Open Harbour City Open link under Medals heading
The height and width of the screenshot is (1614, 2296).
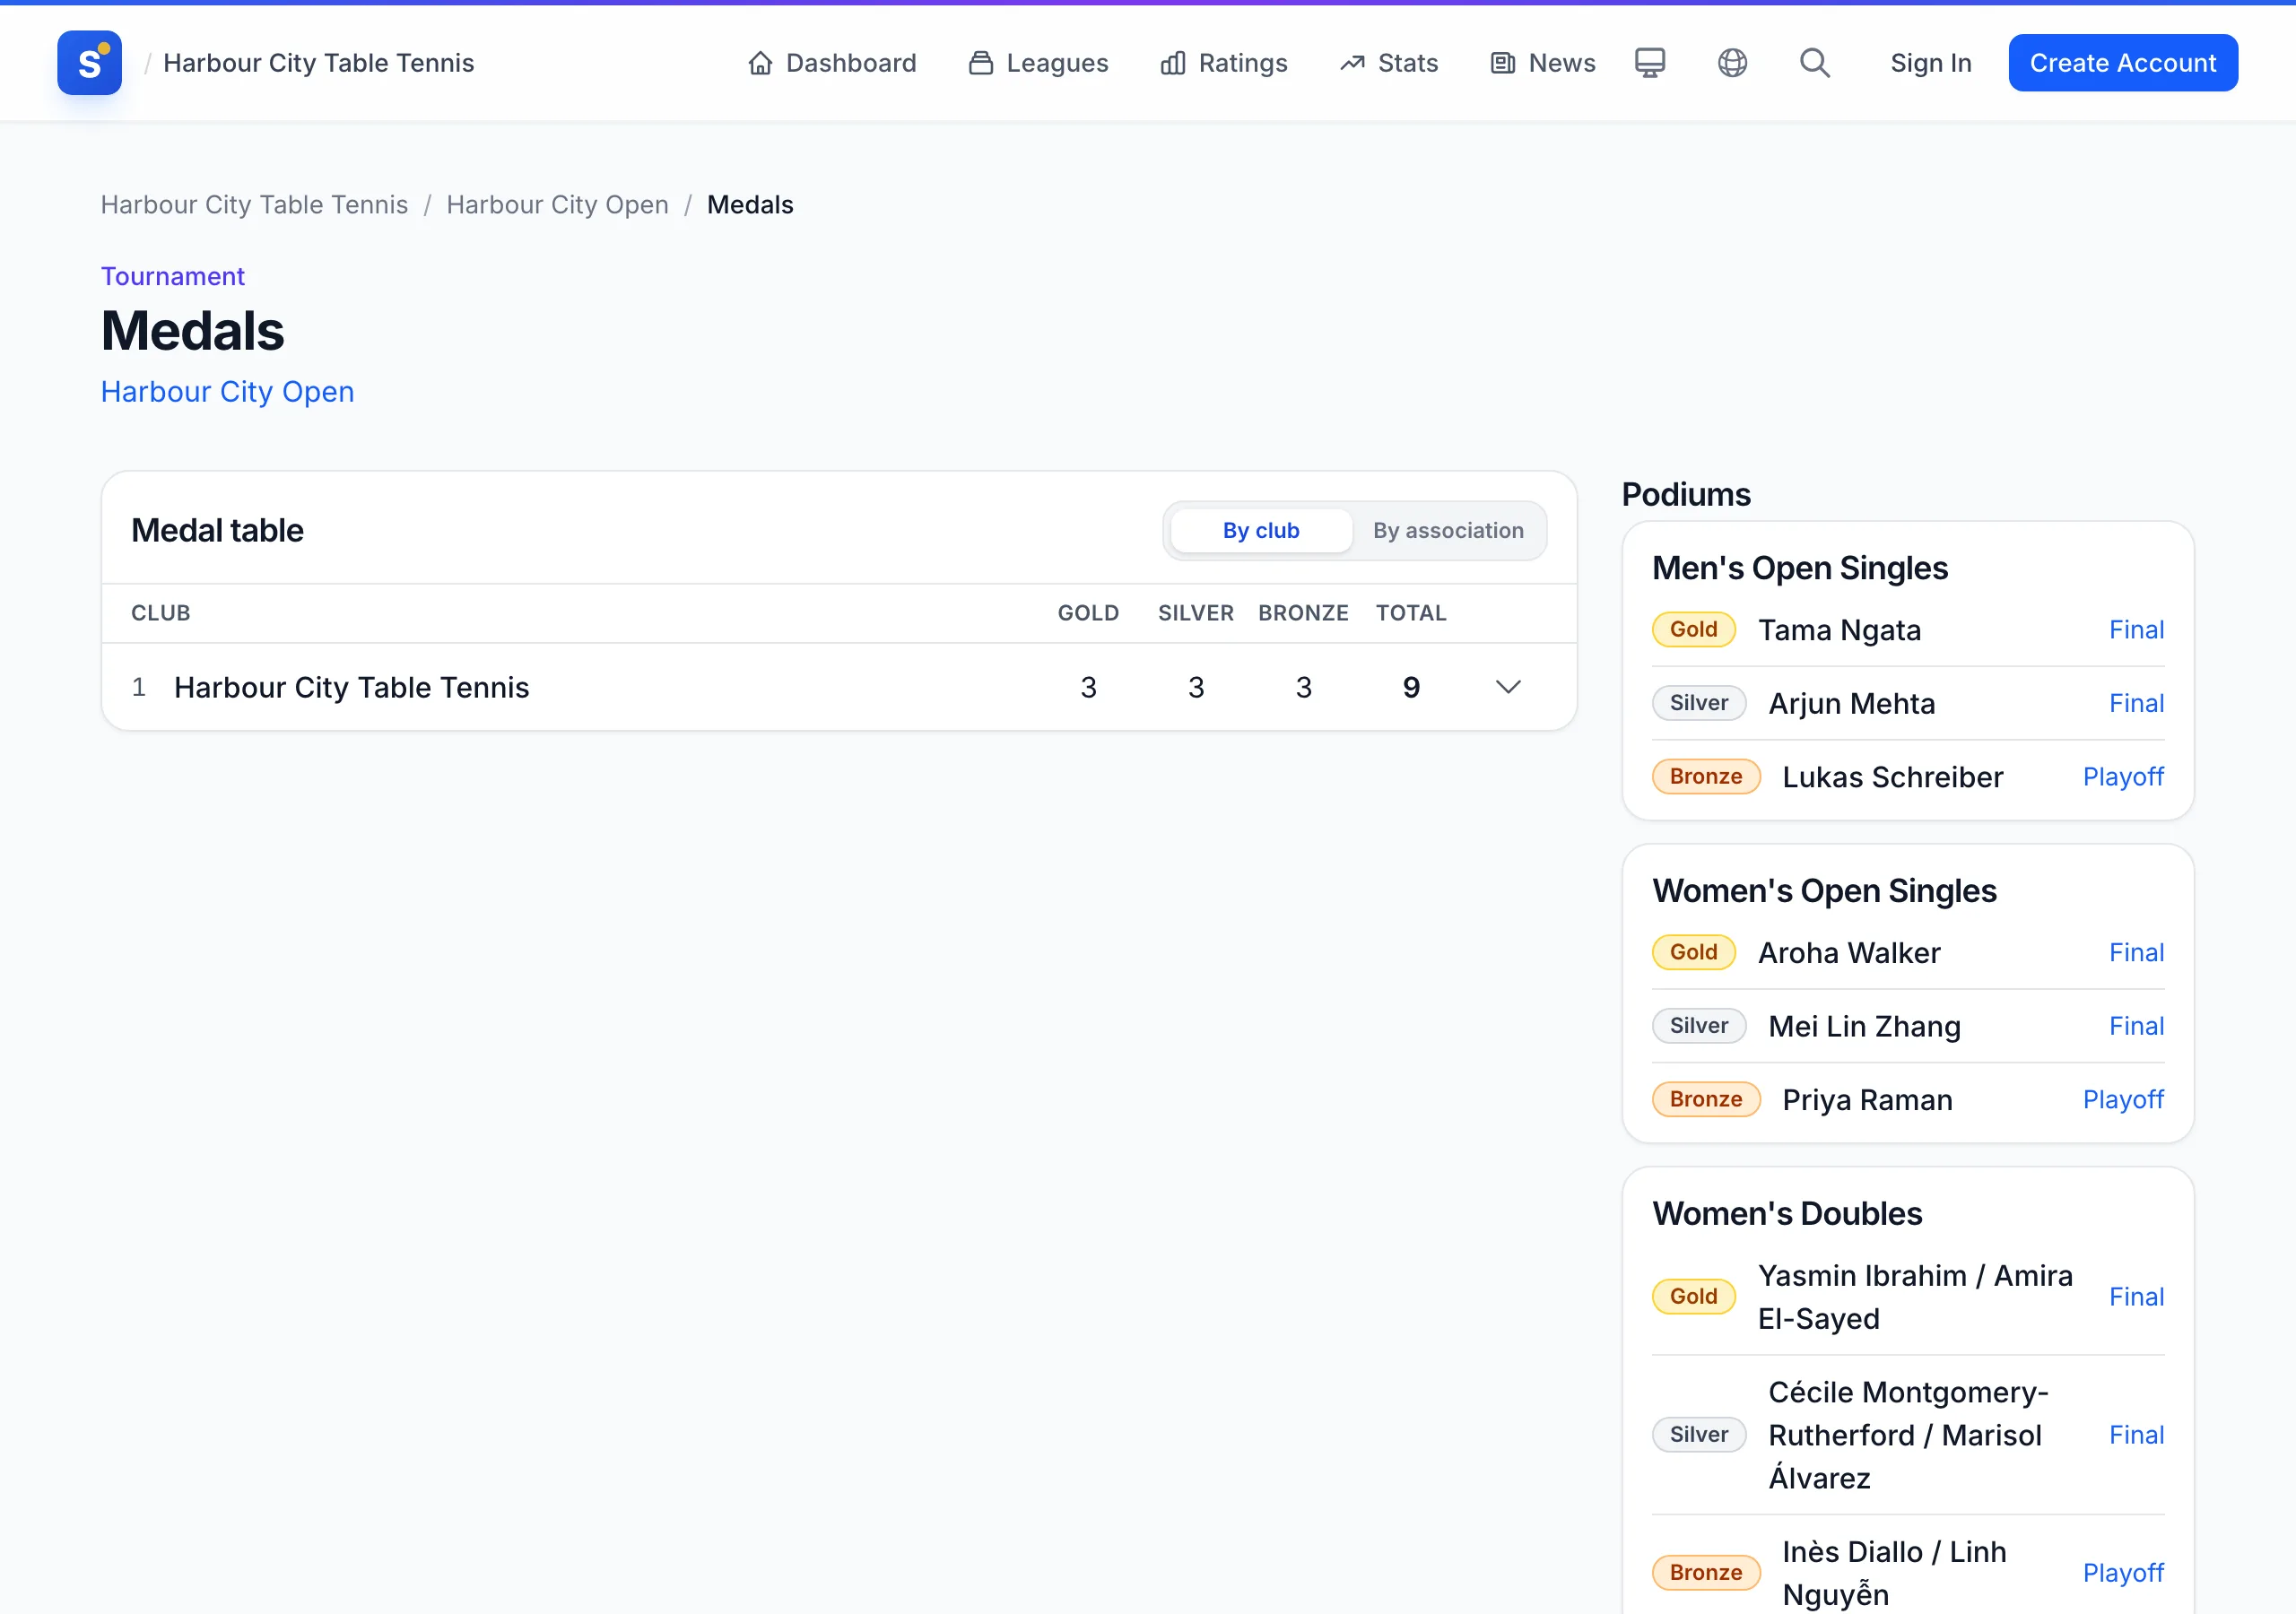[228, 392]
